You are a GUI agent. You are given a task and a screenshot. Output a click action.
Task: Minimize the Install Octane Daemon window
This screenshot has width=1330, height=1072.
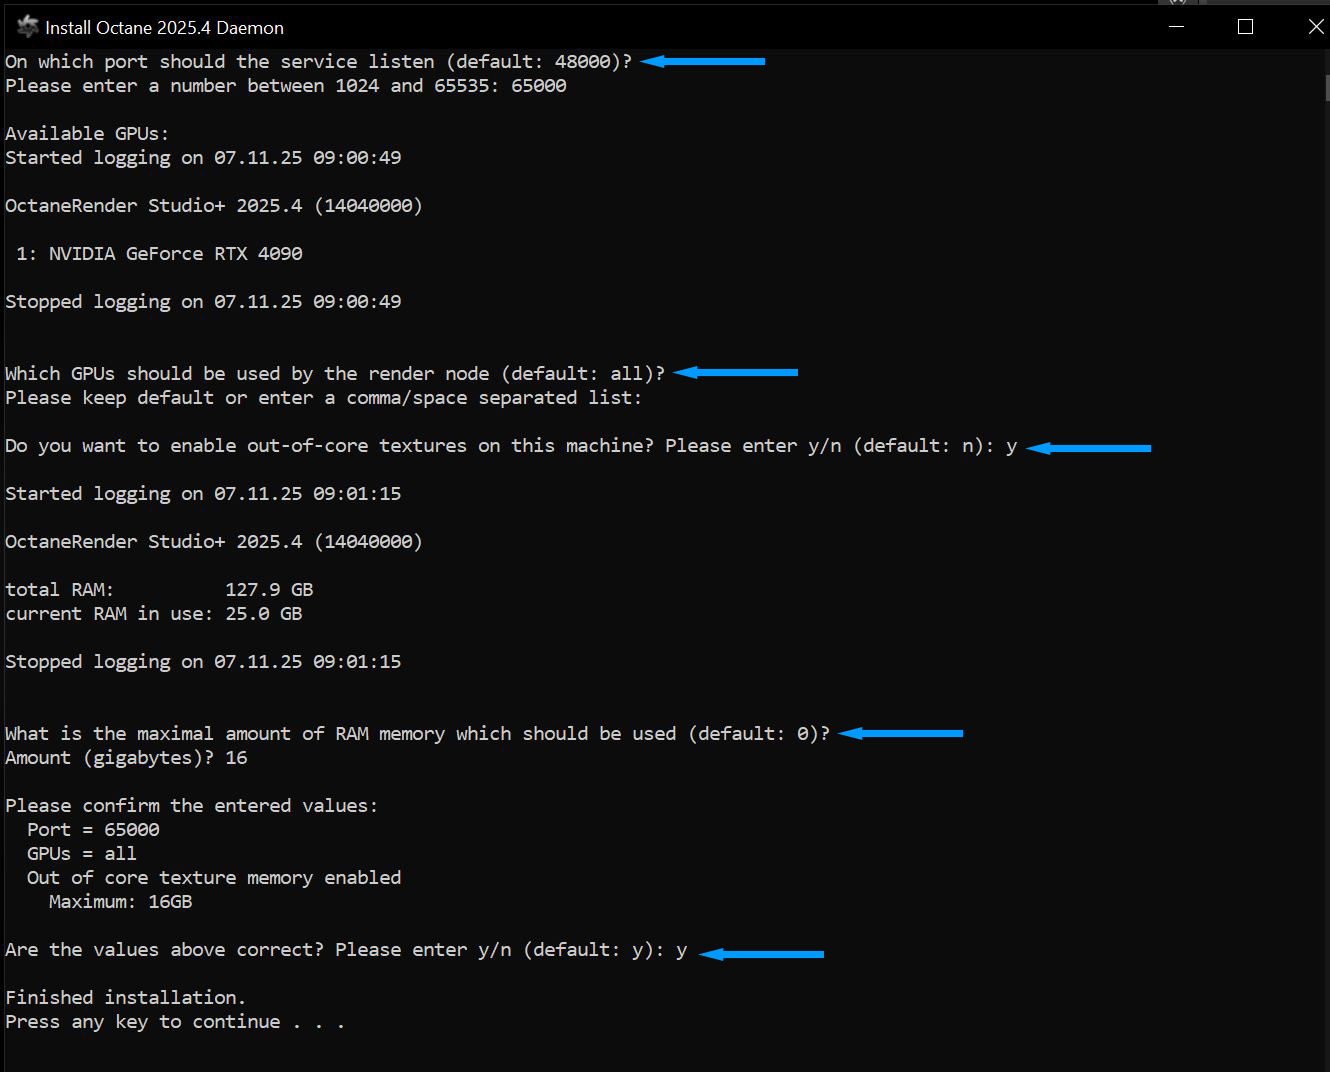(1176, 27)
